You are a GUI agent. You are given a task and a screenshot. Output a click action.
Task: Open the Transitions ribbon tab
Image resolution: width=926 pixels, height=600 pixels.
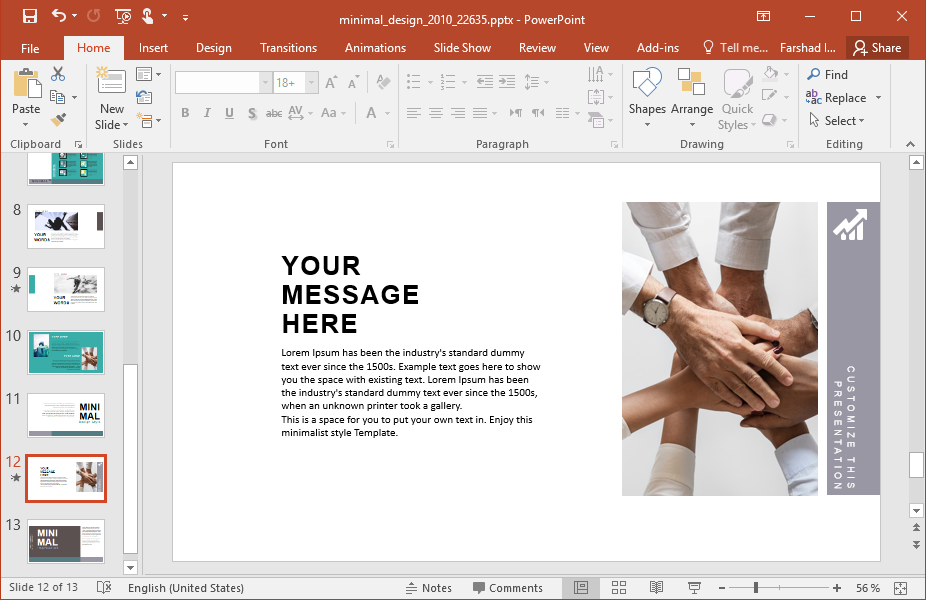click(288, 48)
